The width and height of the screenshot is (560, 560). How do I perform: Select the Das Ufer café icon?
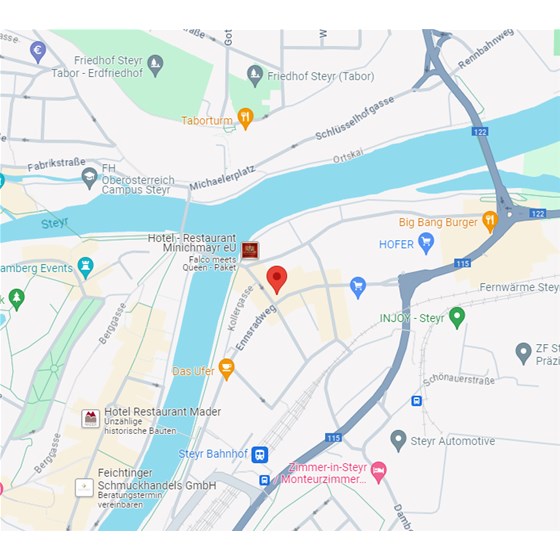(x=226, y=369)
